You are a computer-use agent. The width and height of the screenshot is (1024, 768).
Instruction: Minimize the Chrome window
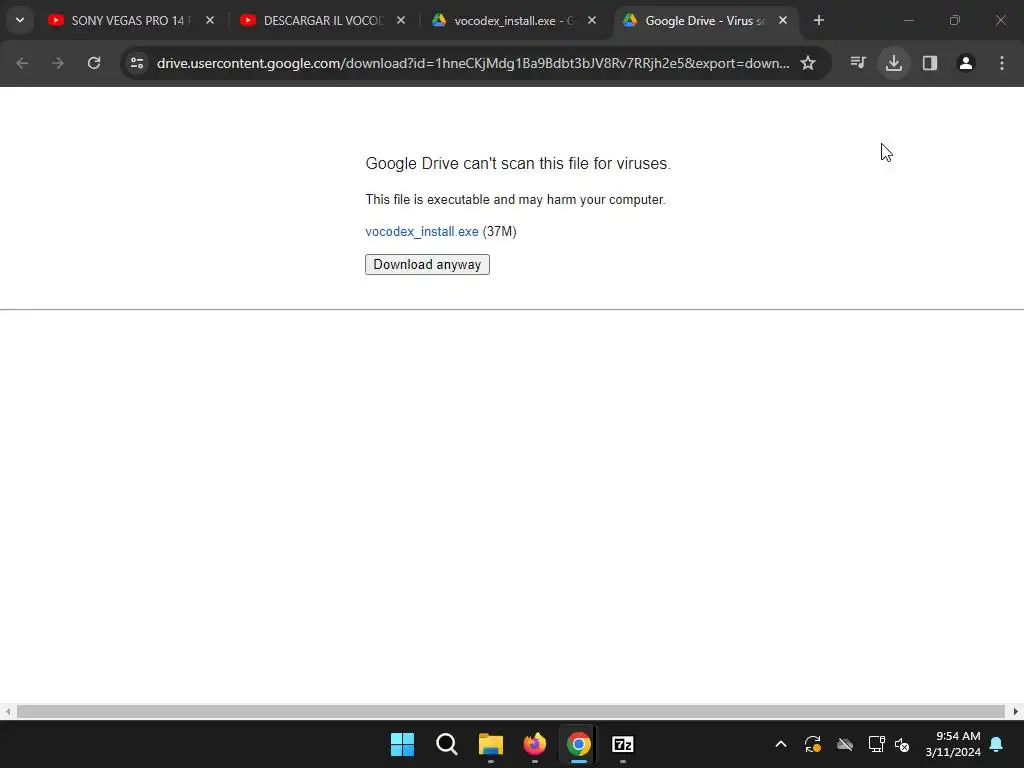point(908,21)
